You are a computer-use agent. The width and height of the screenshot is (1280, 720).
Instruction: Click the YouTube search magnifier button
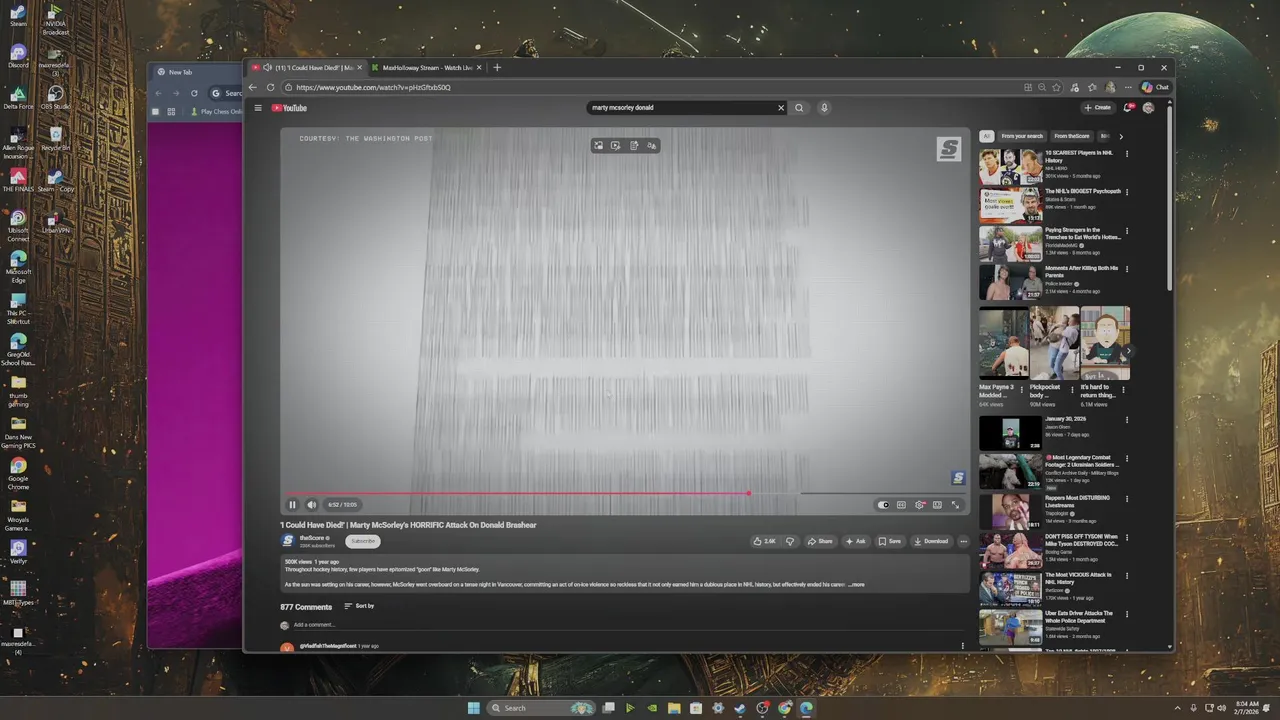[x=799, y=108]
